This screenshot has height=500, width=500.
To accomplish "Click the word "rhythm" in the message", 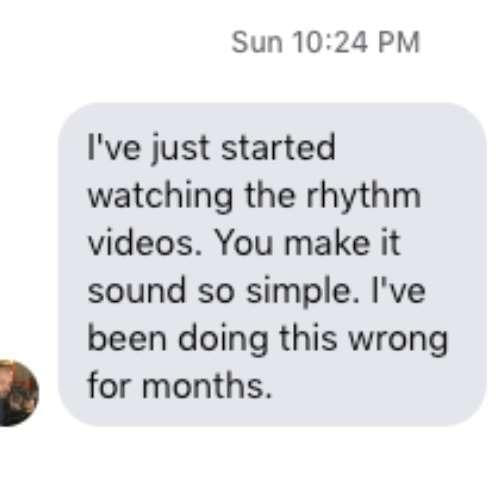I will point(364,198).
